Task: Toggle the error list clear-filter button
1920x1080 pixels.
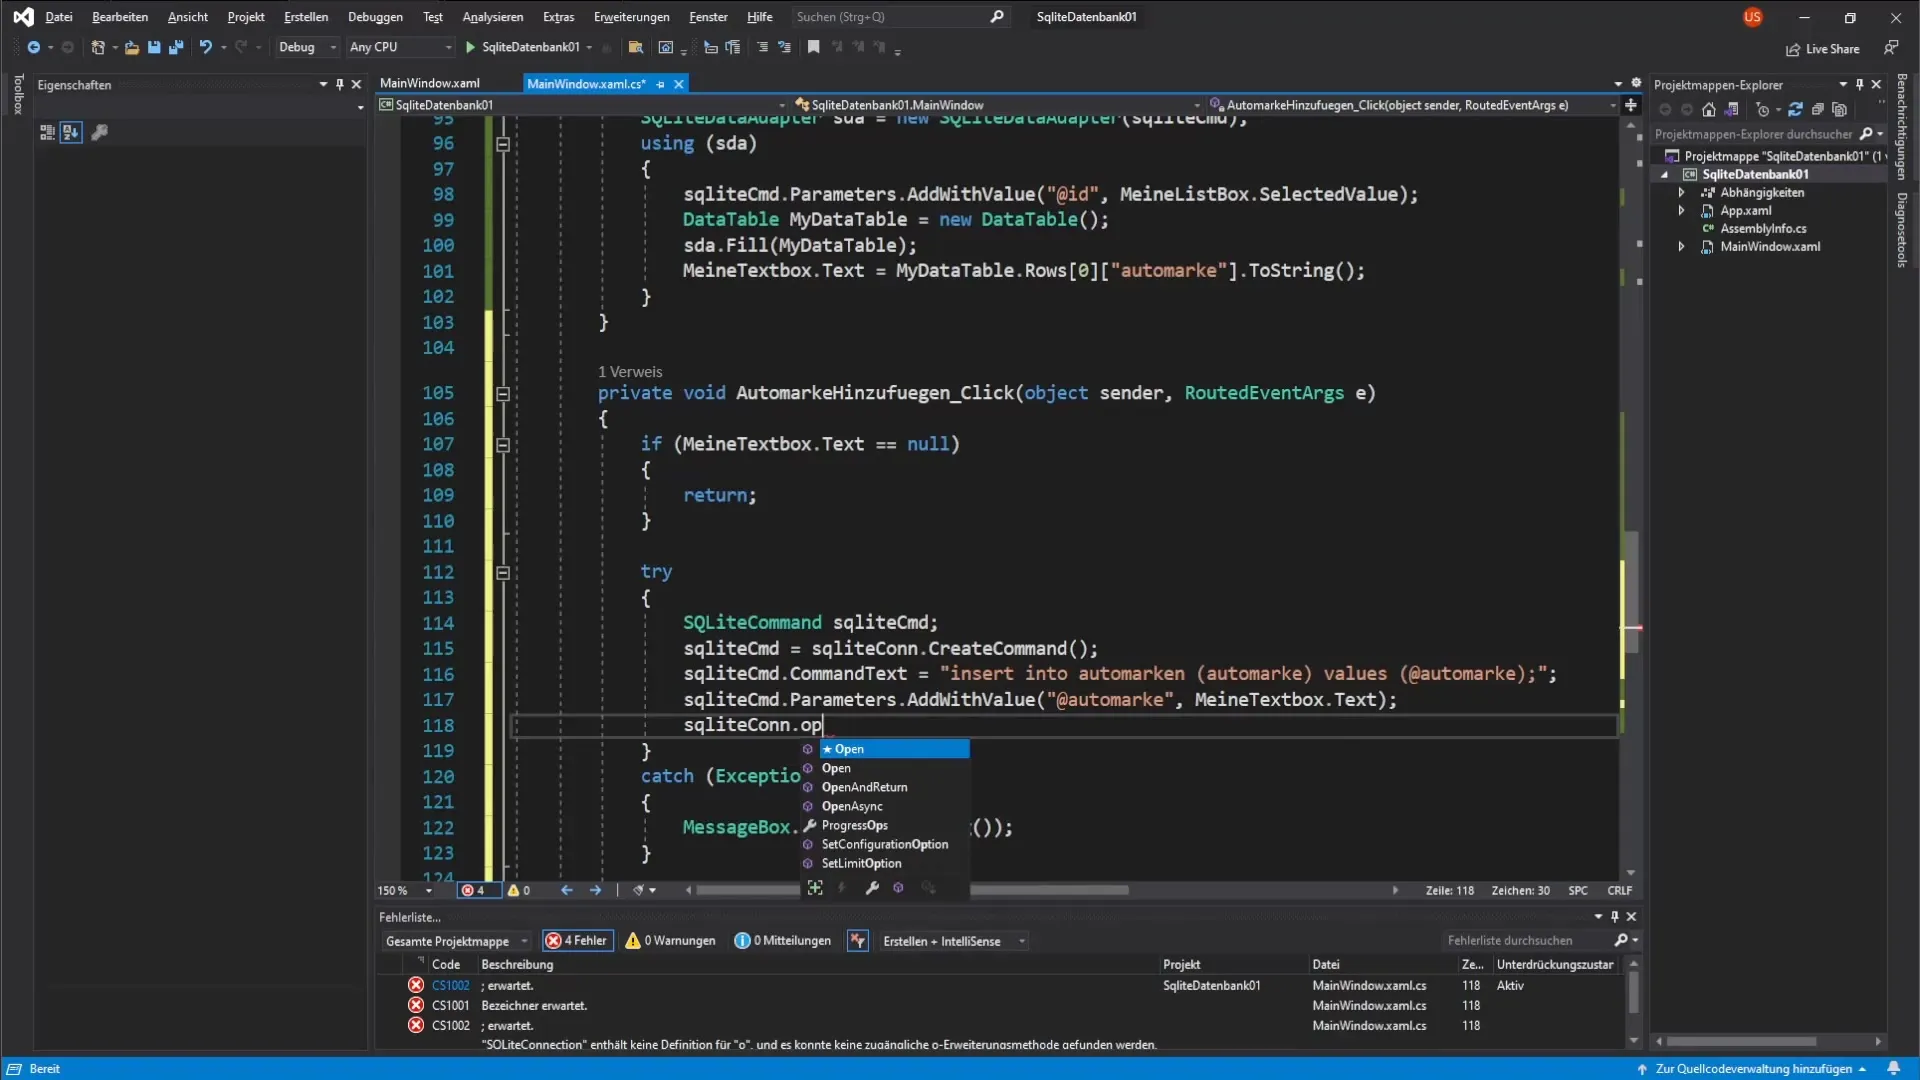Action: [x=858, y=941]
